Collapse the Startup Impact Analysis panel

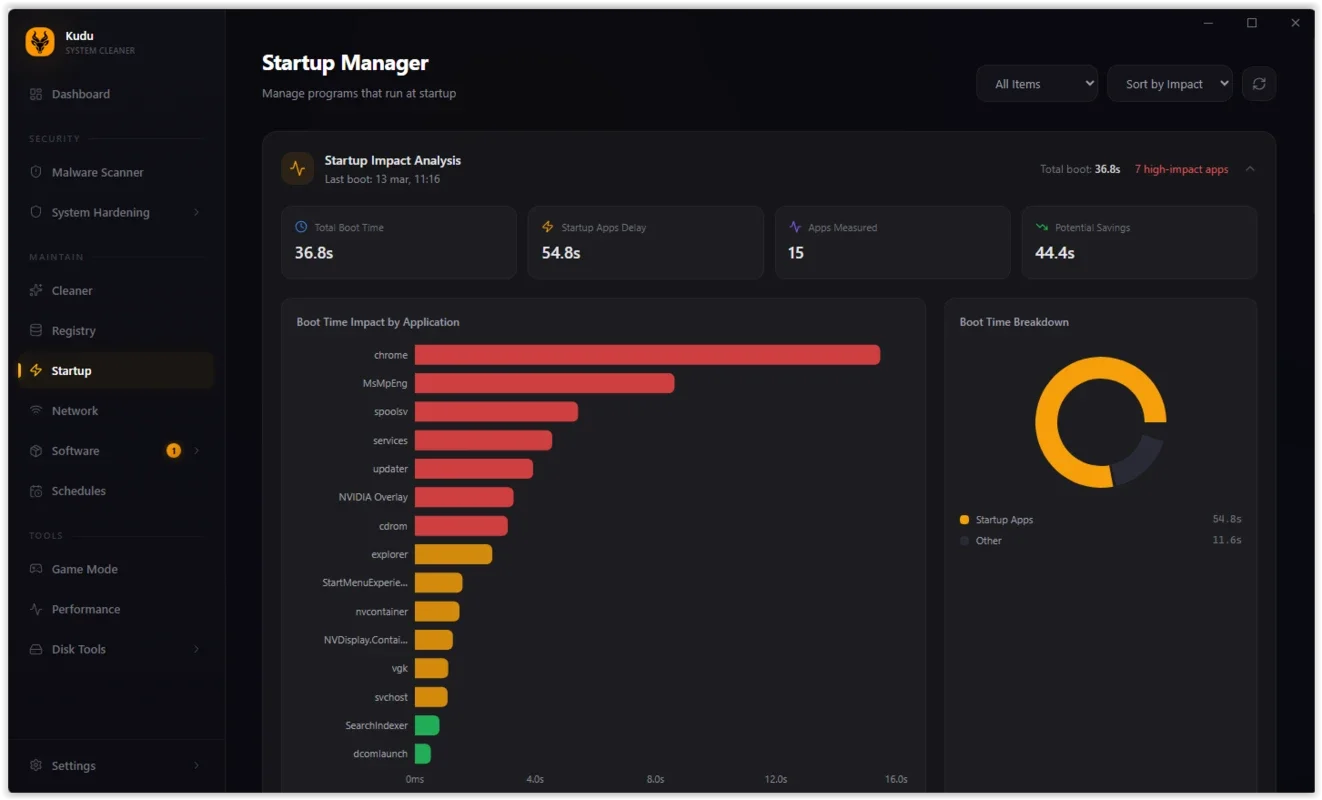[1250, 169]
